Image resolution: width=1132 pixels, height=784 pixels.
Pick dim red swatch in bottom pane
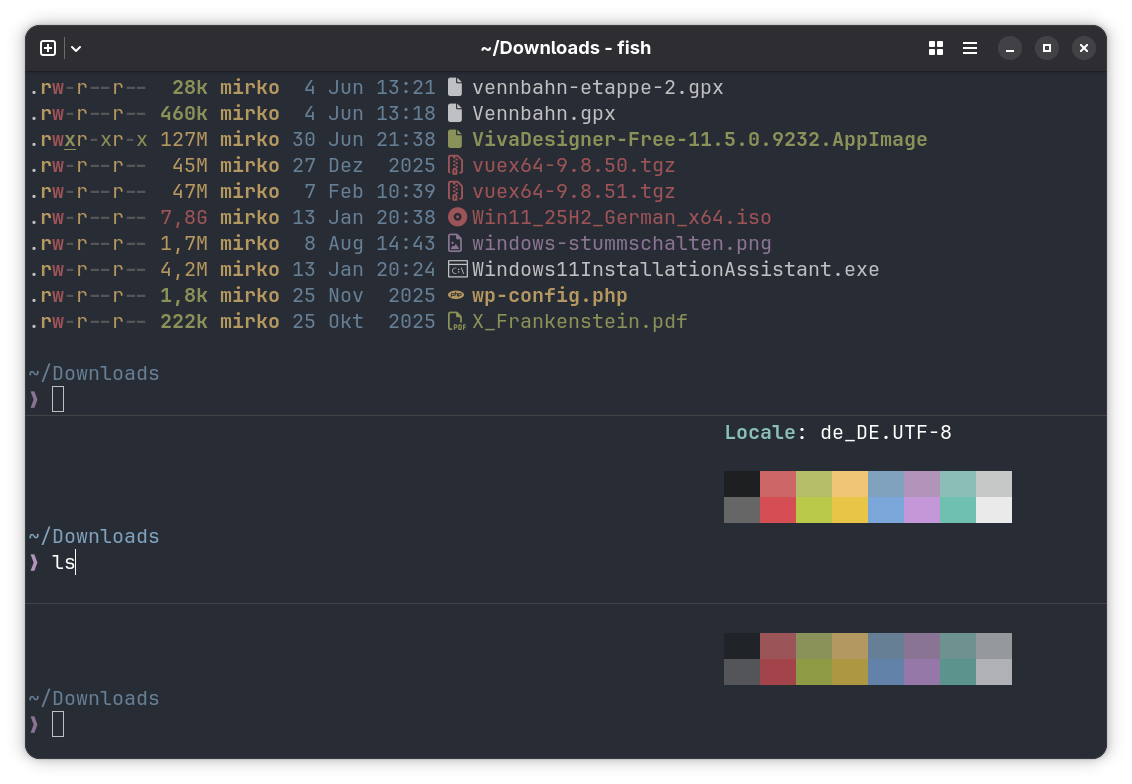[778, 646]
